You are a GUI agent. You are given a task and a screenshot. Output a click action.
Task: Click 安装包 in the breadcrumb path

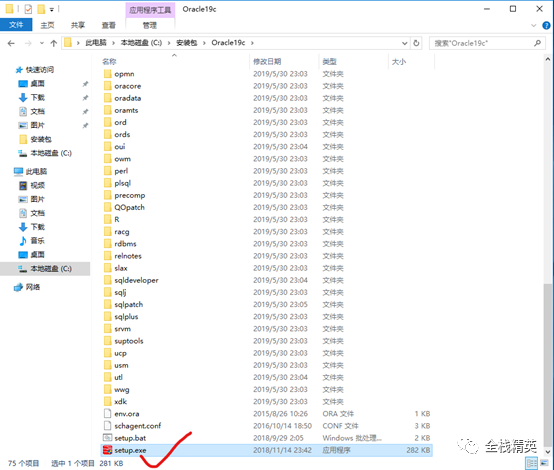click(186, 43)
